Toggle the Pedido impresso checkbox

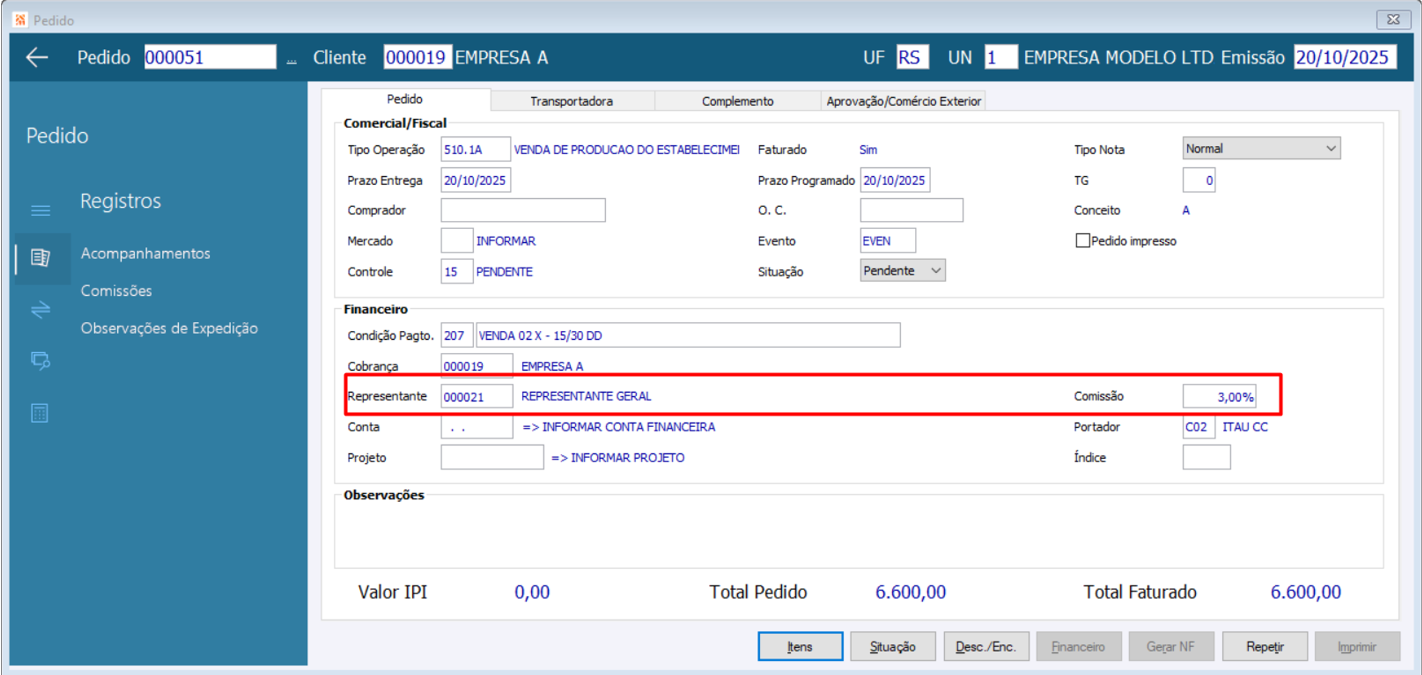pyautogui.click(x=1082, y=241)
